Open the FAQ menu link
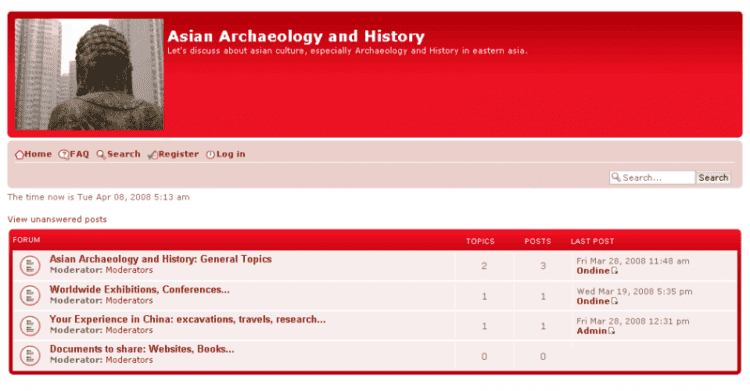The height and width of the screenshot is (391, 750). click(79, 154)
